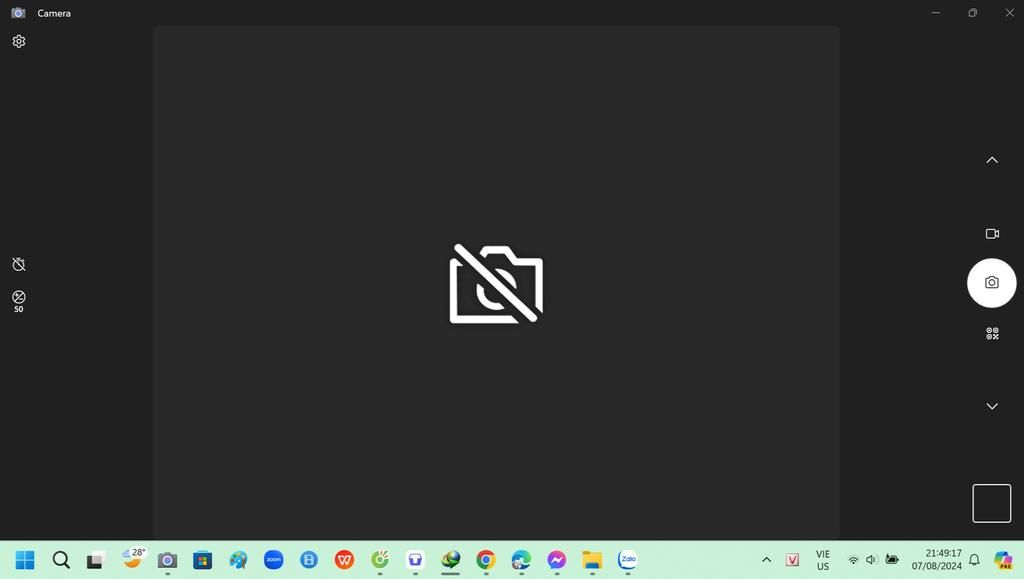Screen dimensions: 1024x579
Task: Open Zoom from the taskbar
Action: (x=274, y=560)
